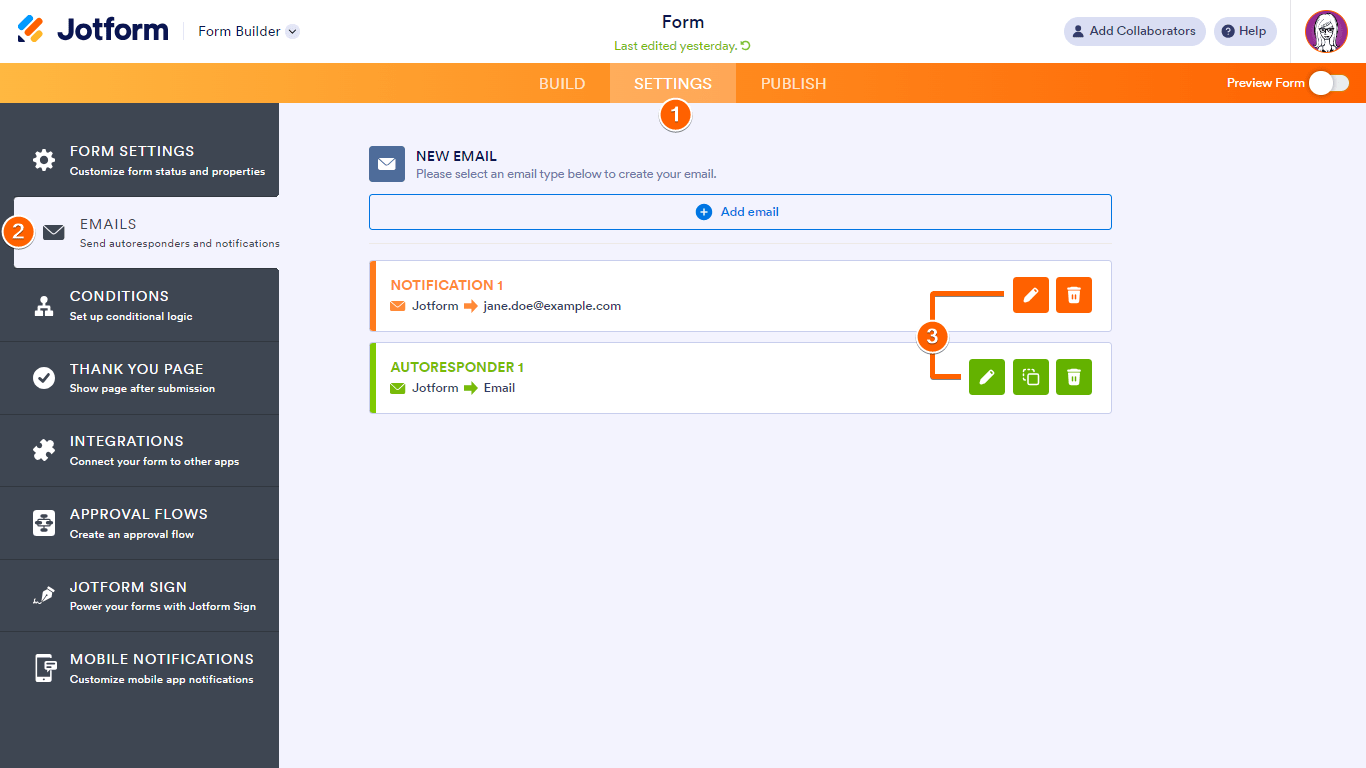The width and height of the screenshot is (1366, 768).
Task: Click the Form title at top
Action: 683,22
